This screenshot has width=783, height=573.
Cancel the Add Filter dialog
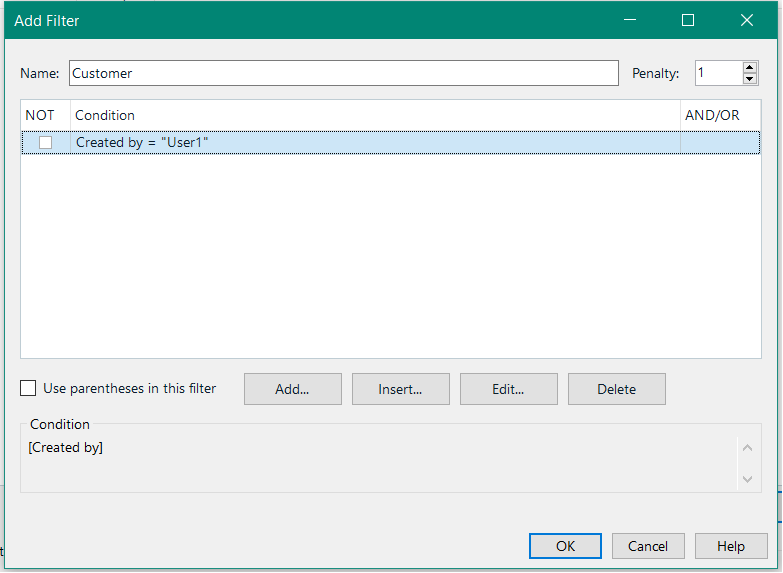(647, 546)
